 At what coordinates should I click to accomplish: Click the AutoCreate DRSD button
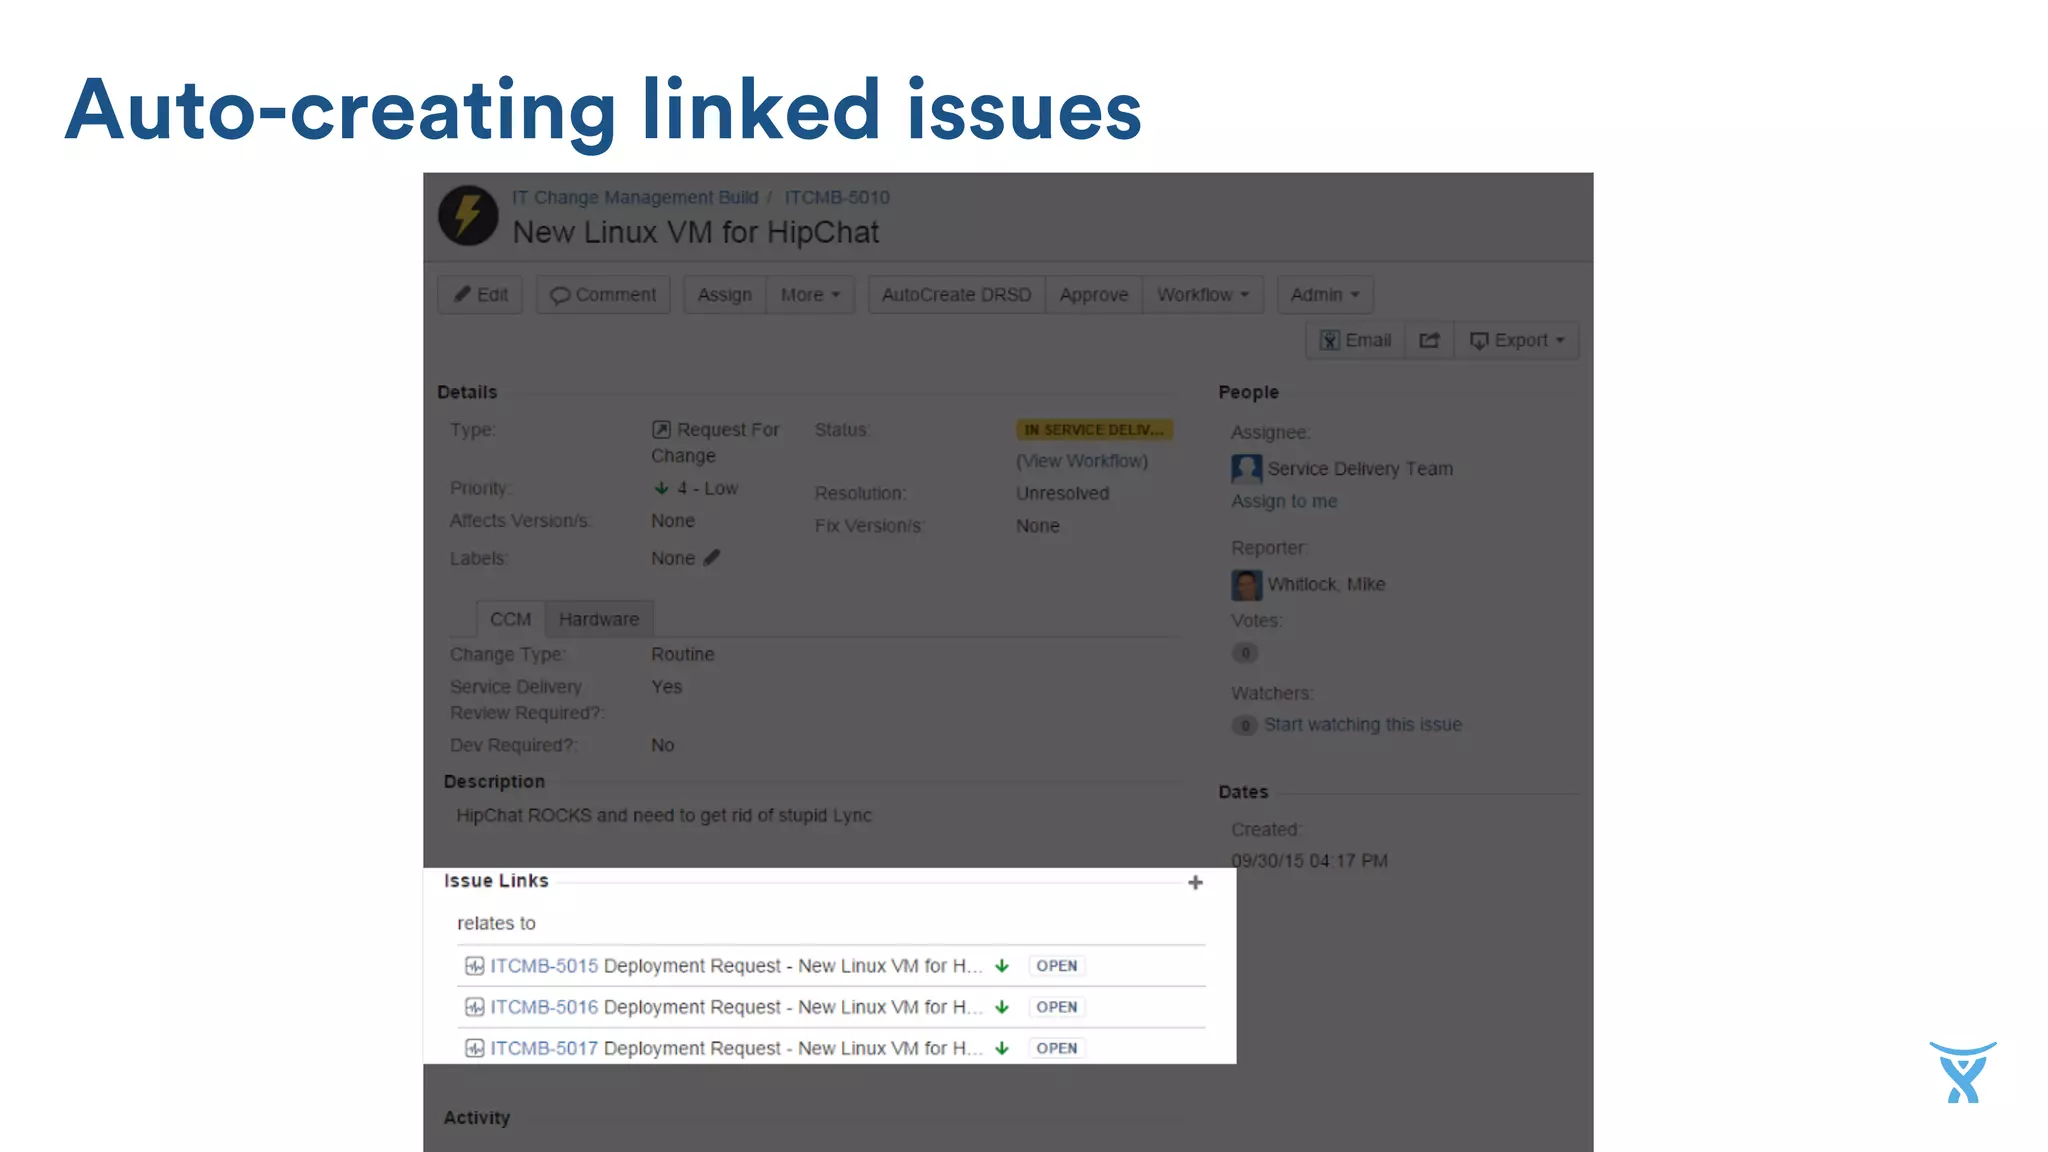(x=956, y=295)
